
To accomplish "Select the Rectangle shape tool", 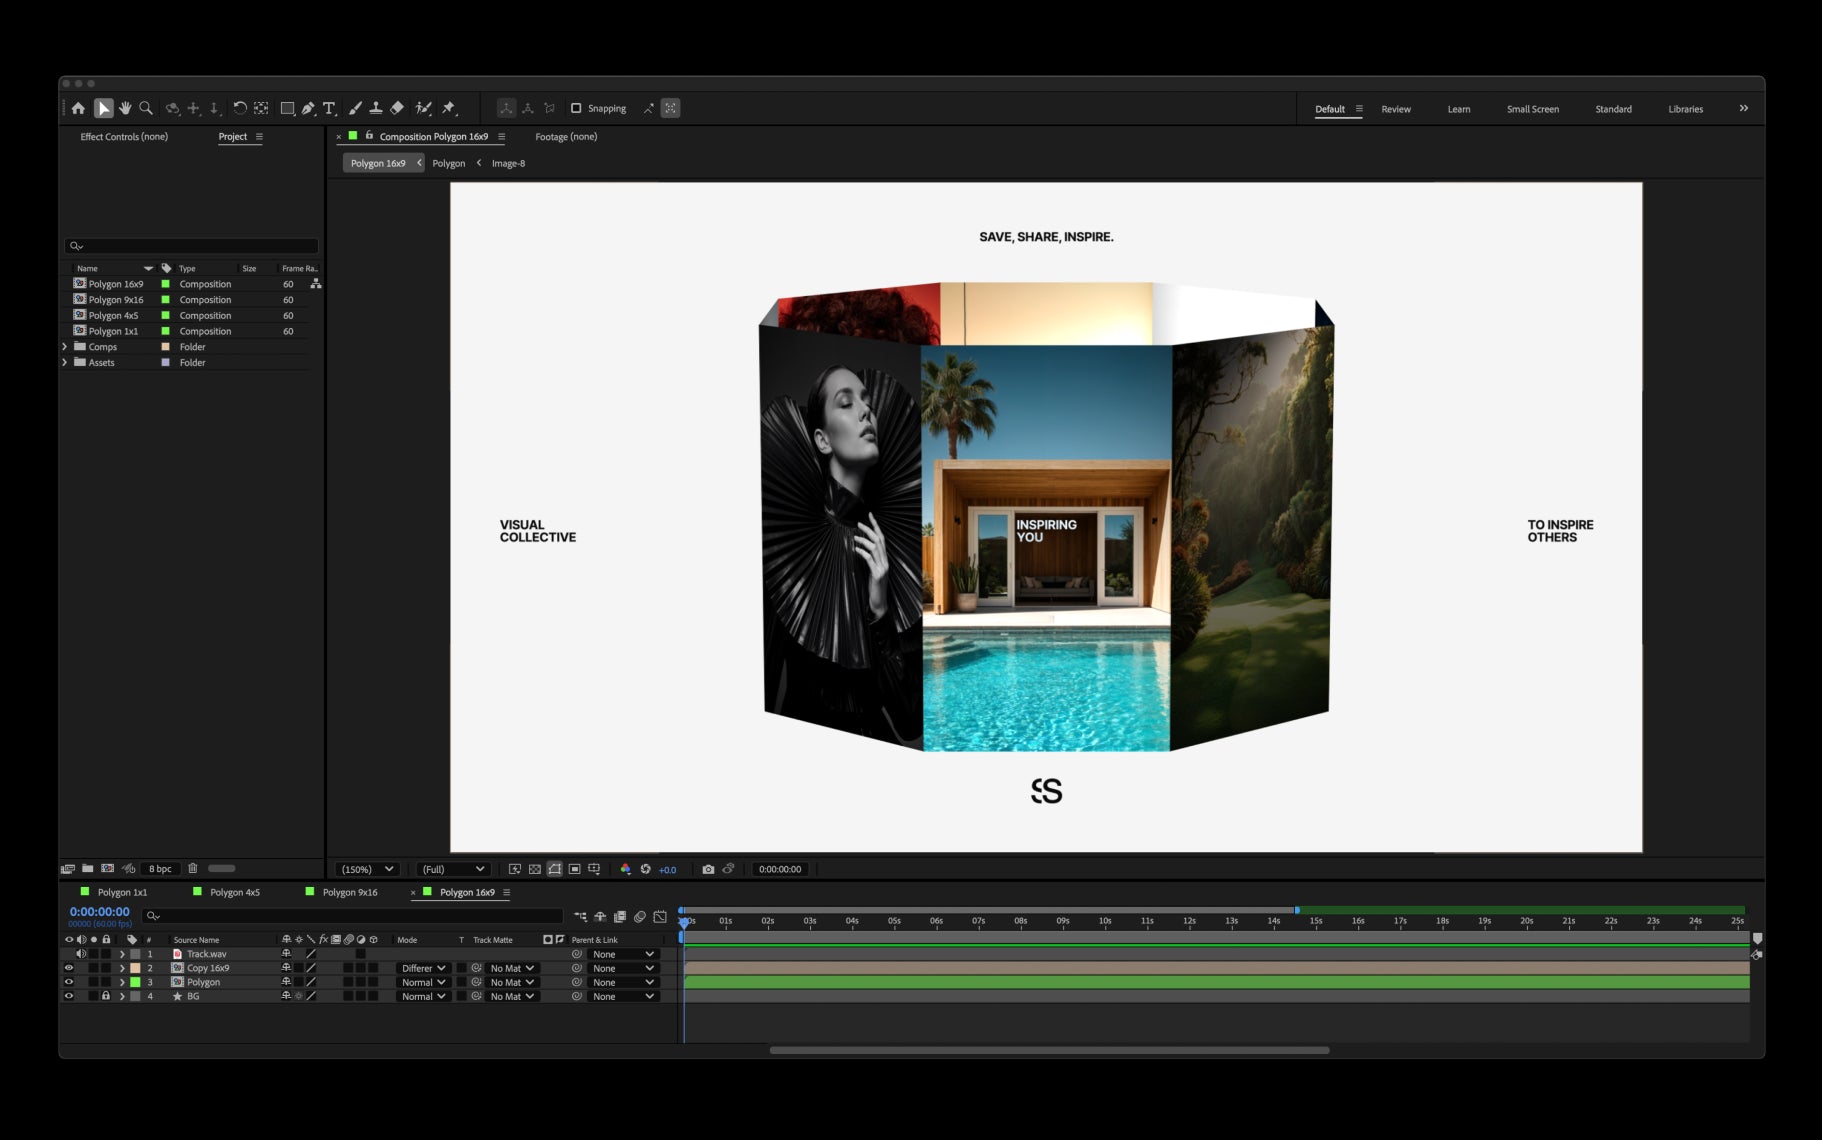I will [x=287, y=108].
